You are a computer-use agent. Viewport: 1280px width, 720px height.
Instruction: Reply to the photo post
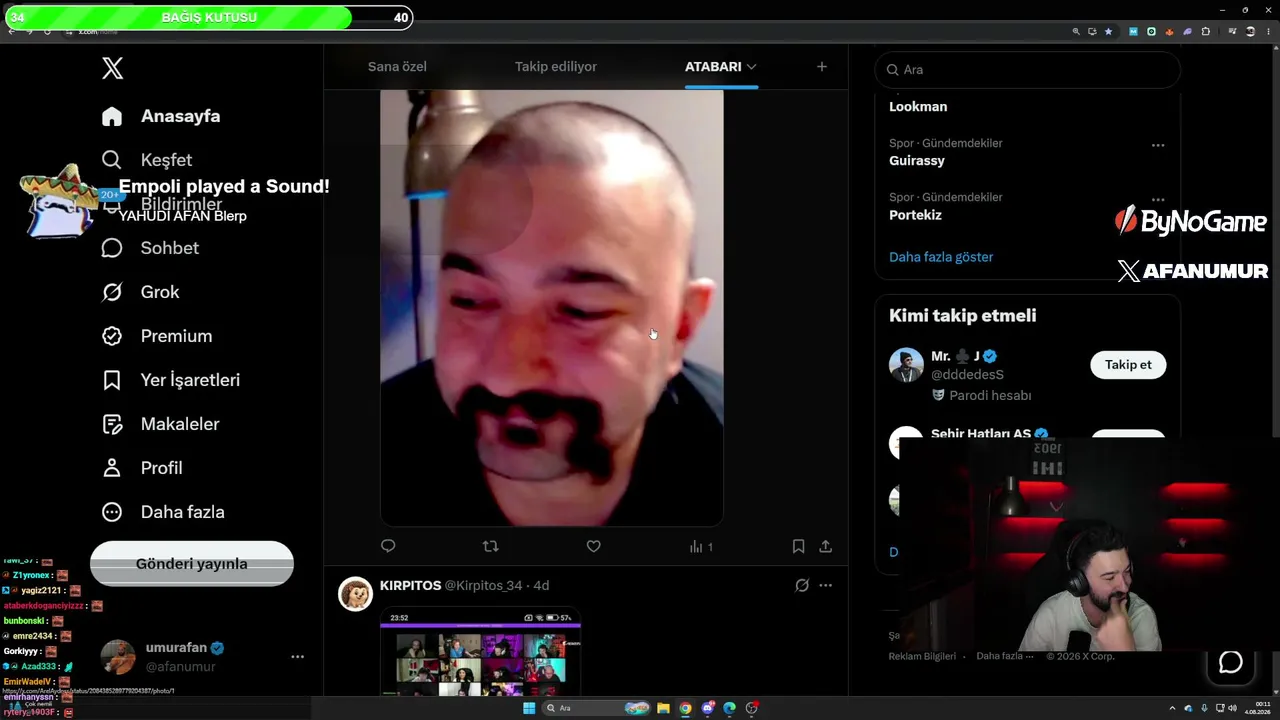(389, 546)
